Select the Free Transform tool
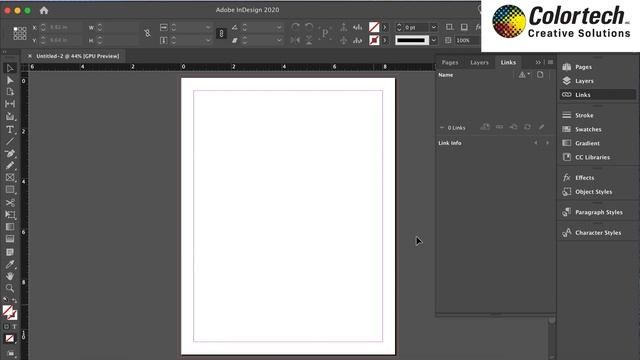Viewport: 640px width, 360px height. click(10, 215)
